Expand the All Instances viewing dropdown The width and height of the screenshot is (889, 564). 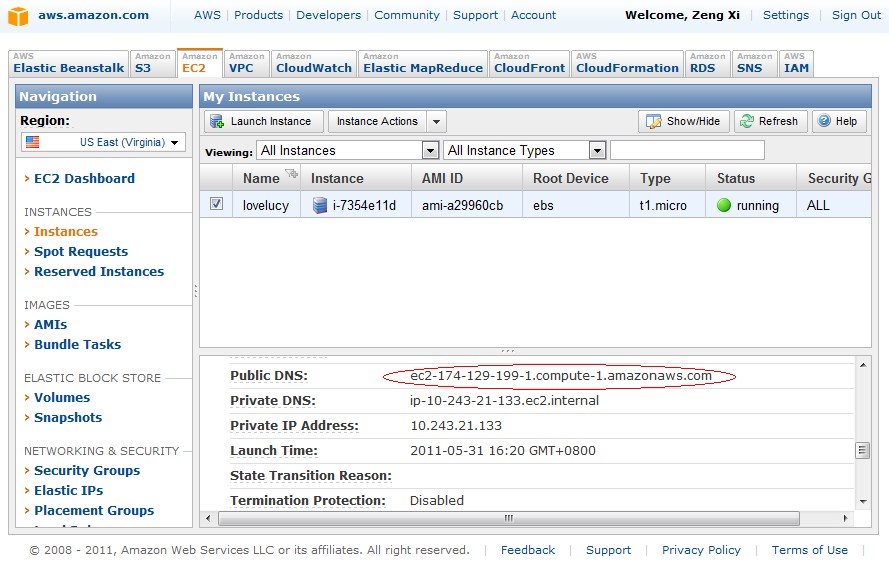[x=430, y=151]
